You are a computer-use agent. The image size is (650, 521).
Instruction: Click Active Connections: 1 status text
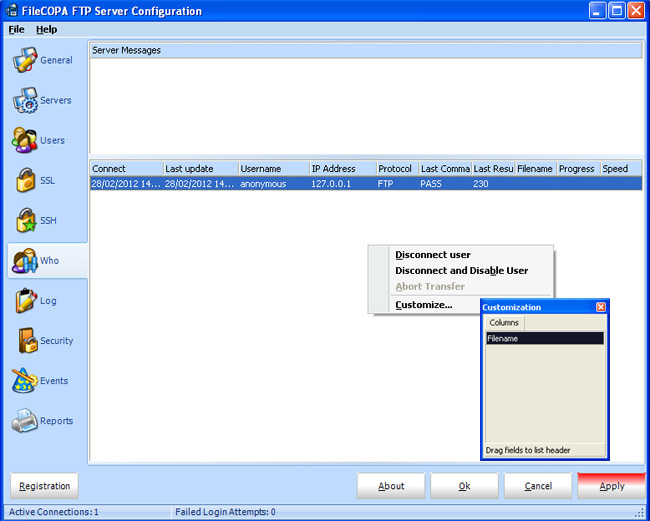pos(54,512)
